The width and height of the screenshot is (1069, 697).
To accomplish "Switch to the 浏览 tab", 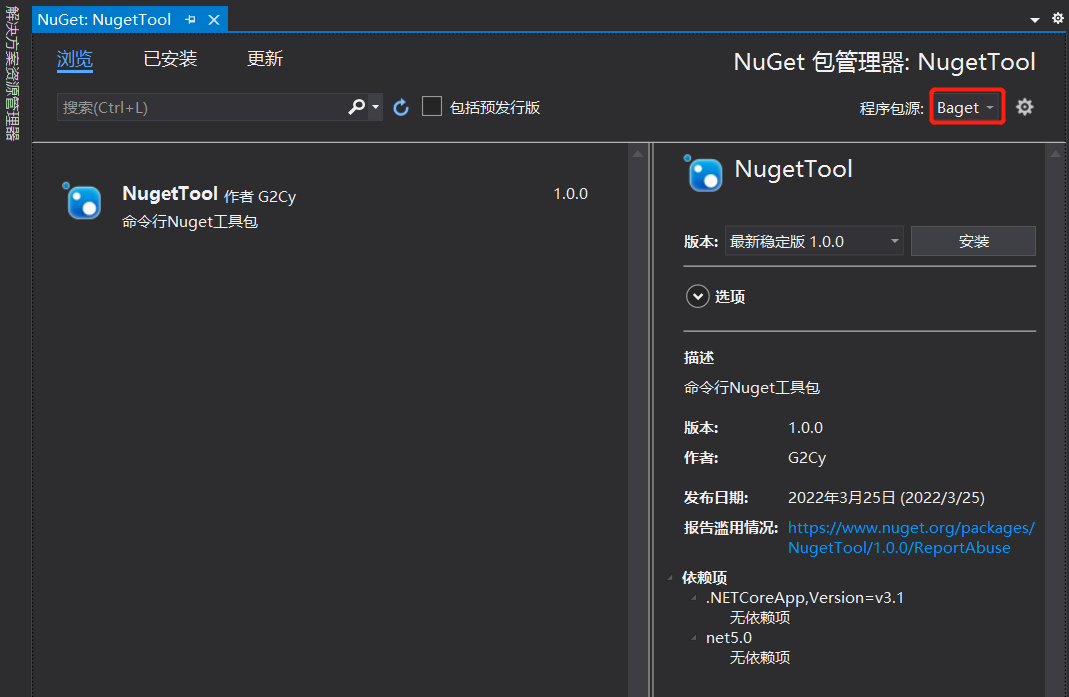I will pyautogui.click(x=75, y=59).
